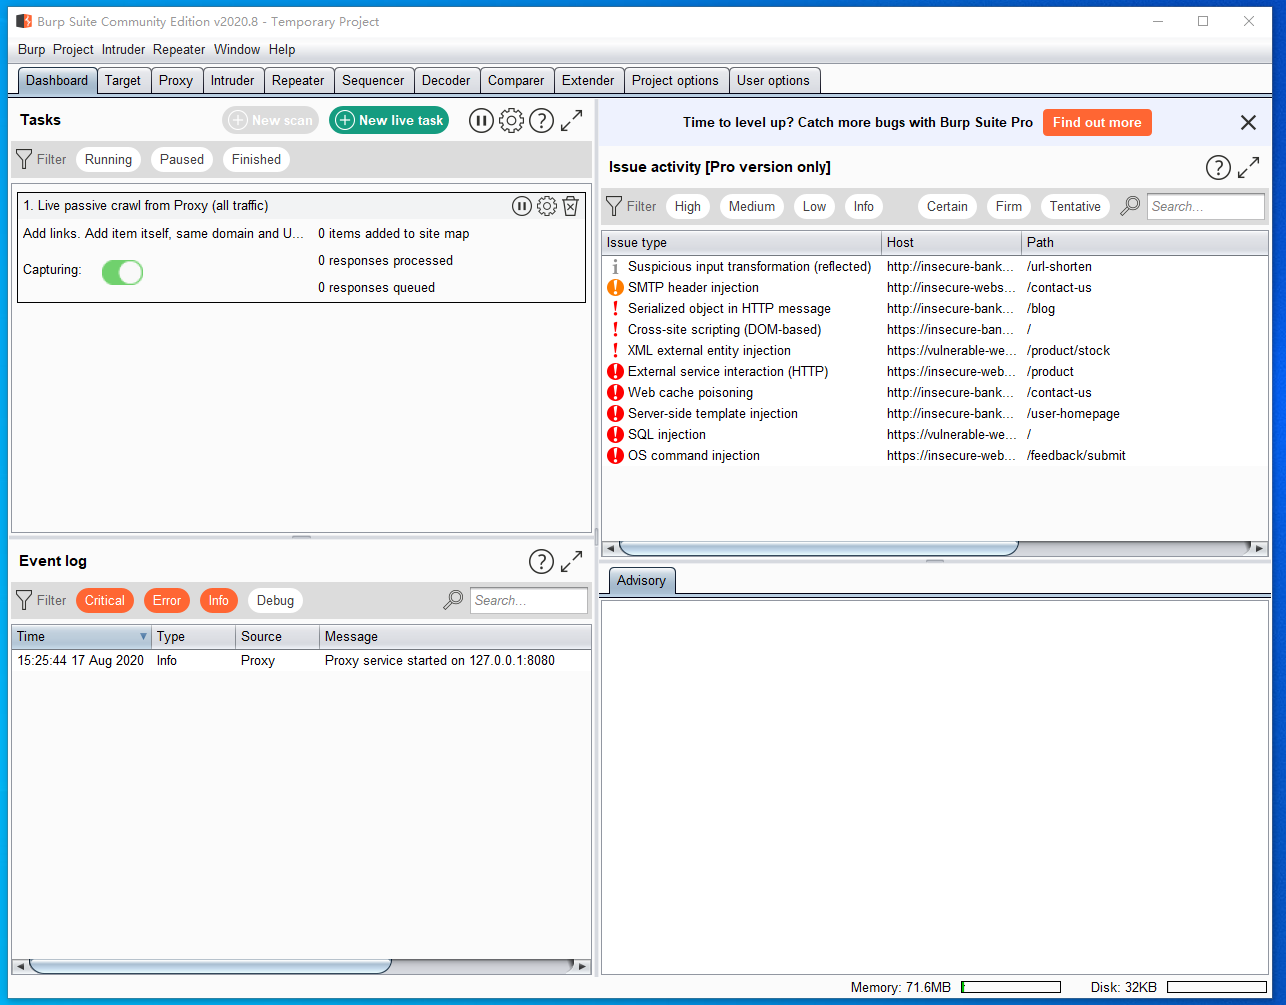Focus the Event log search field
The image size is (1286, 1005).
(x=529, y=600)
